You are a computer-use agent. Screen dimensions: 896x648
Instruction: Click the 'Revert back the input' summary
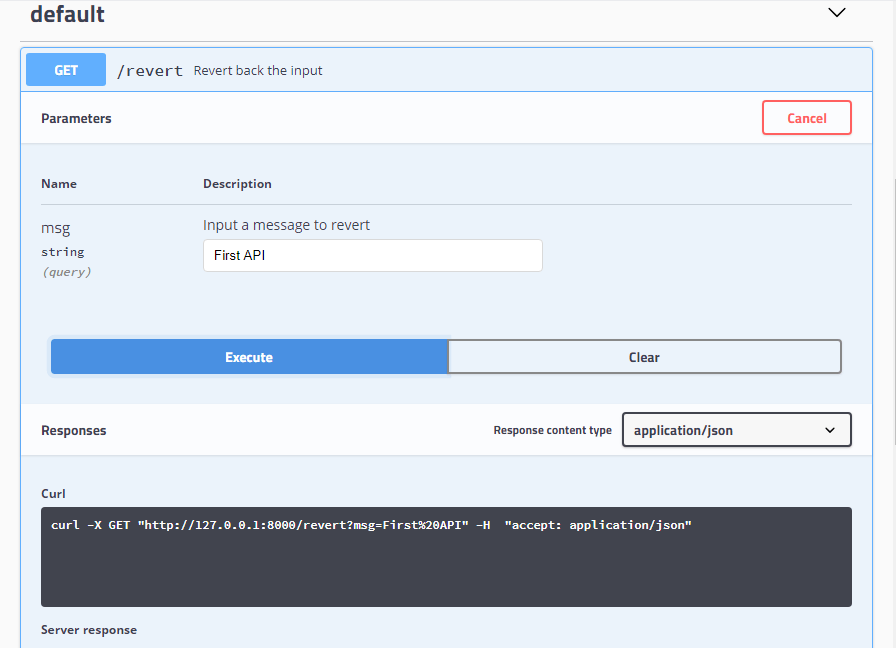(258, 71)
